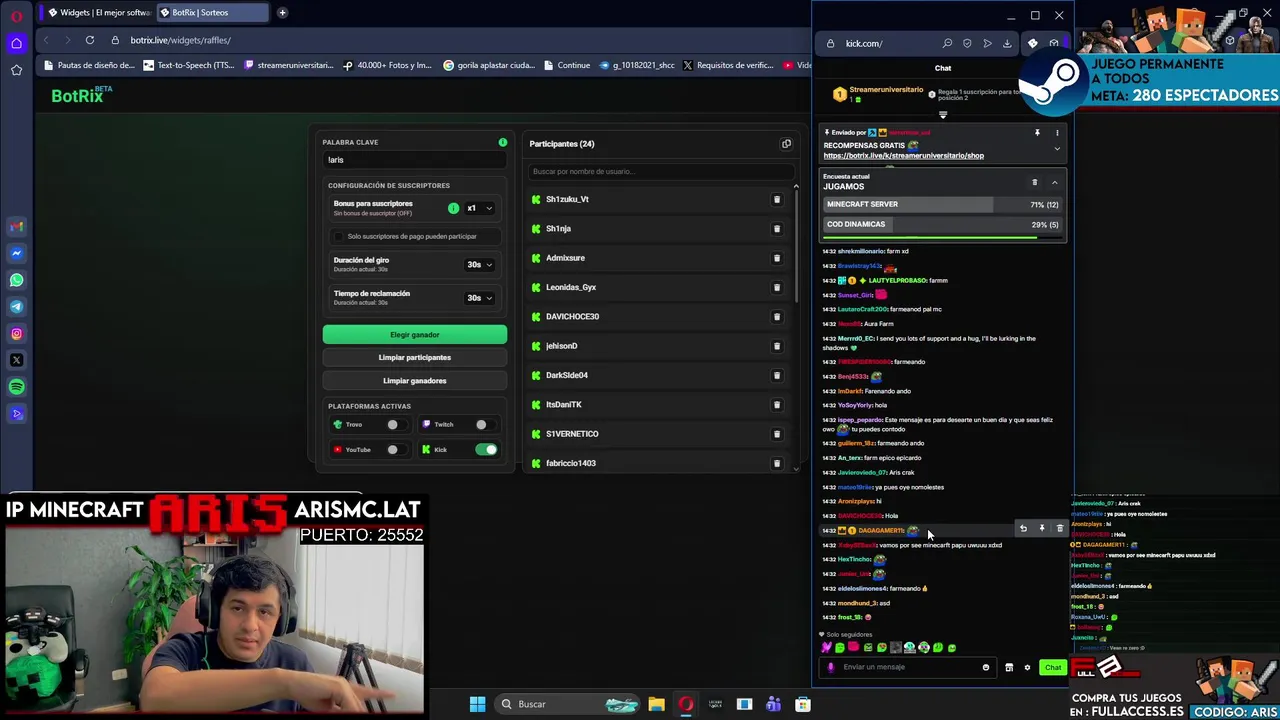This screenshot has width=1280, height=720.
Task: Reload the botrix.live page
Action: pos(90,40)
